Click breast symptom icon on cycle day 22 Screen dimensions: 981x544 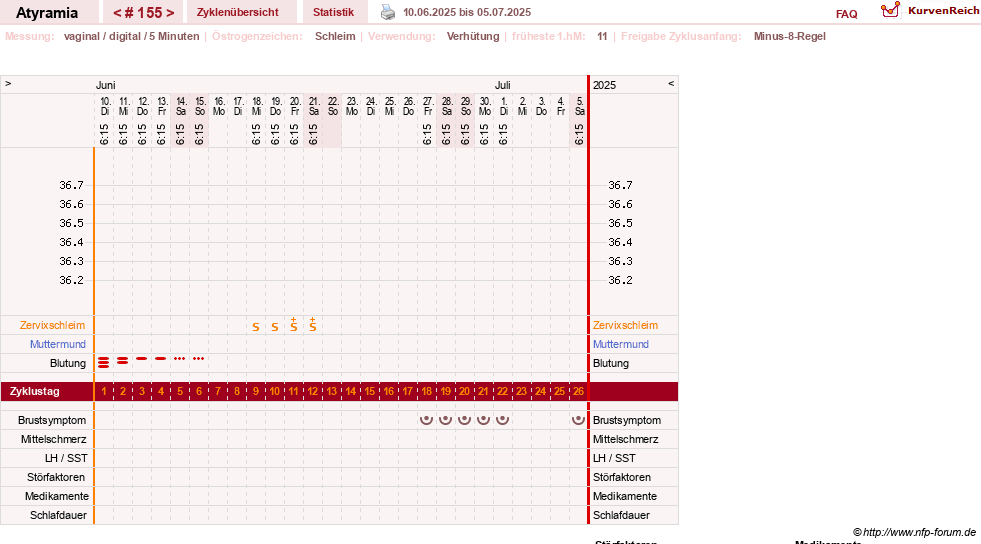[502, 420]
